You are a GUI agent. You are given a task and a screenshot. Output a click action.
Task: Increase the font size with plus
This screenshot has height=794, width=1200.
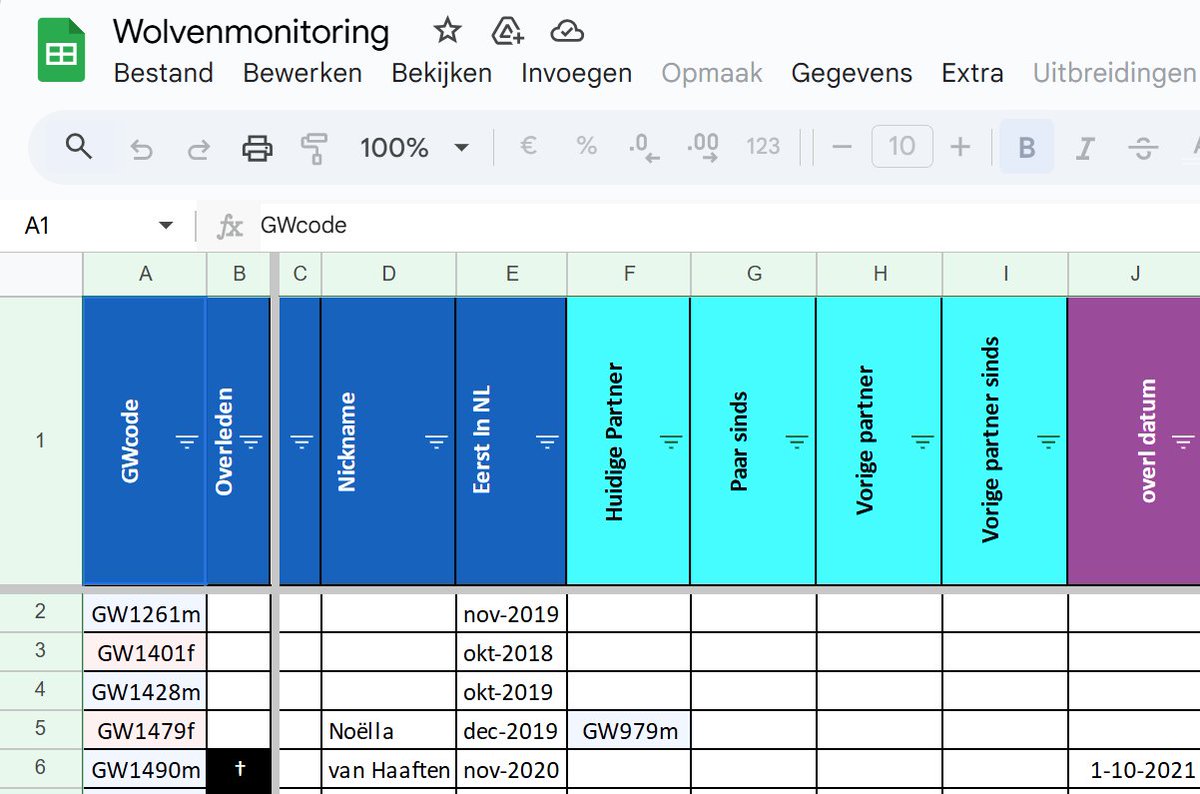(x=960, y=147)
